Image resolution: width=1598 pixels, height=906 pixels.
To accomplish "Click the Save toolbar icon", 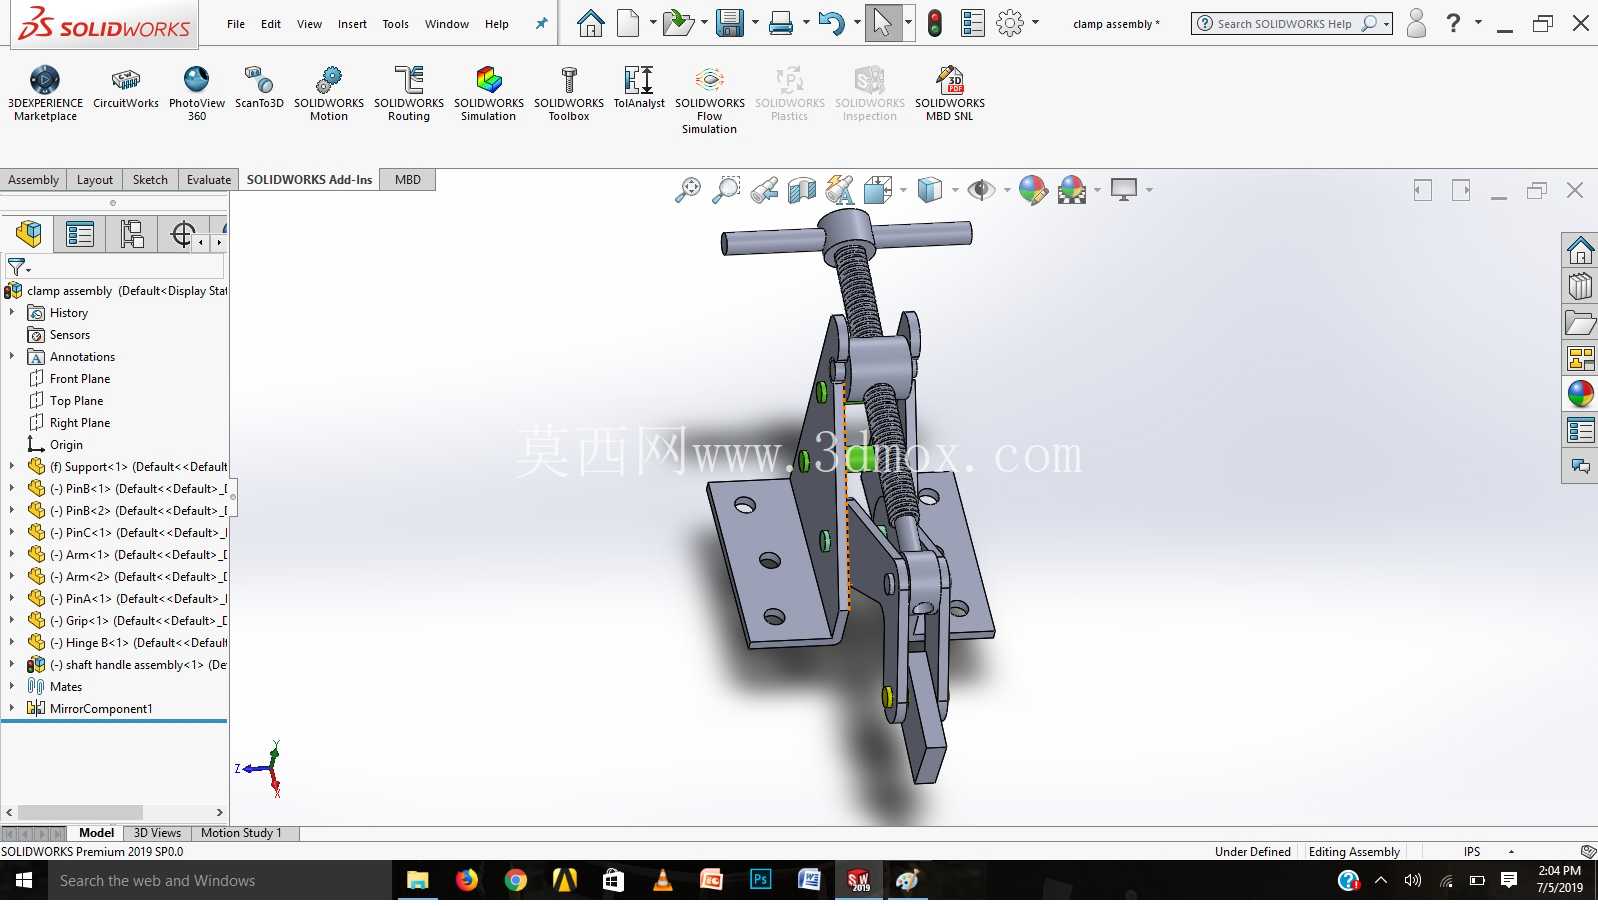I will 730,23.
